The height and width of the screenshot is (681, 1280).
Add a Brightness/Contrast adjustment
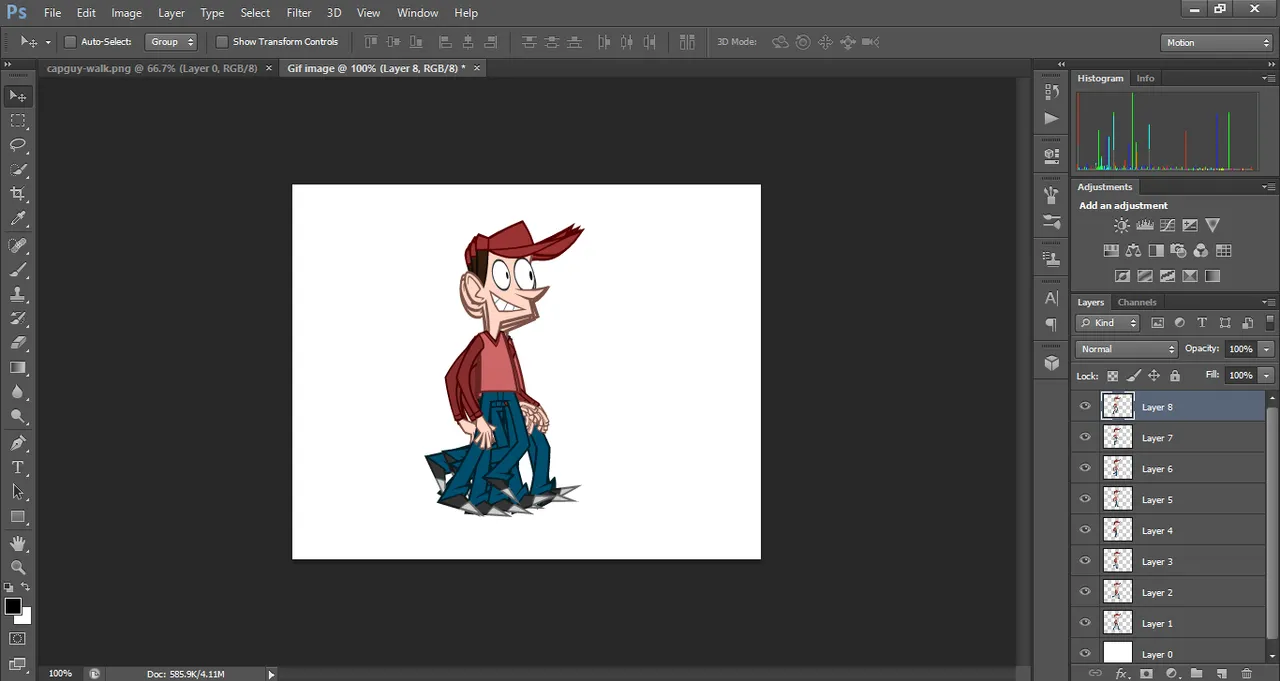click(1122, 226)
